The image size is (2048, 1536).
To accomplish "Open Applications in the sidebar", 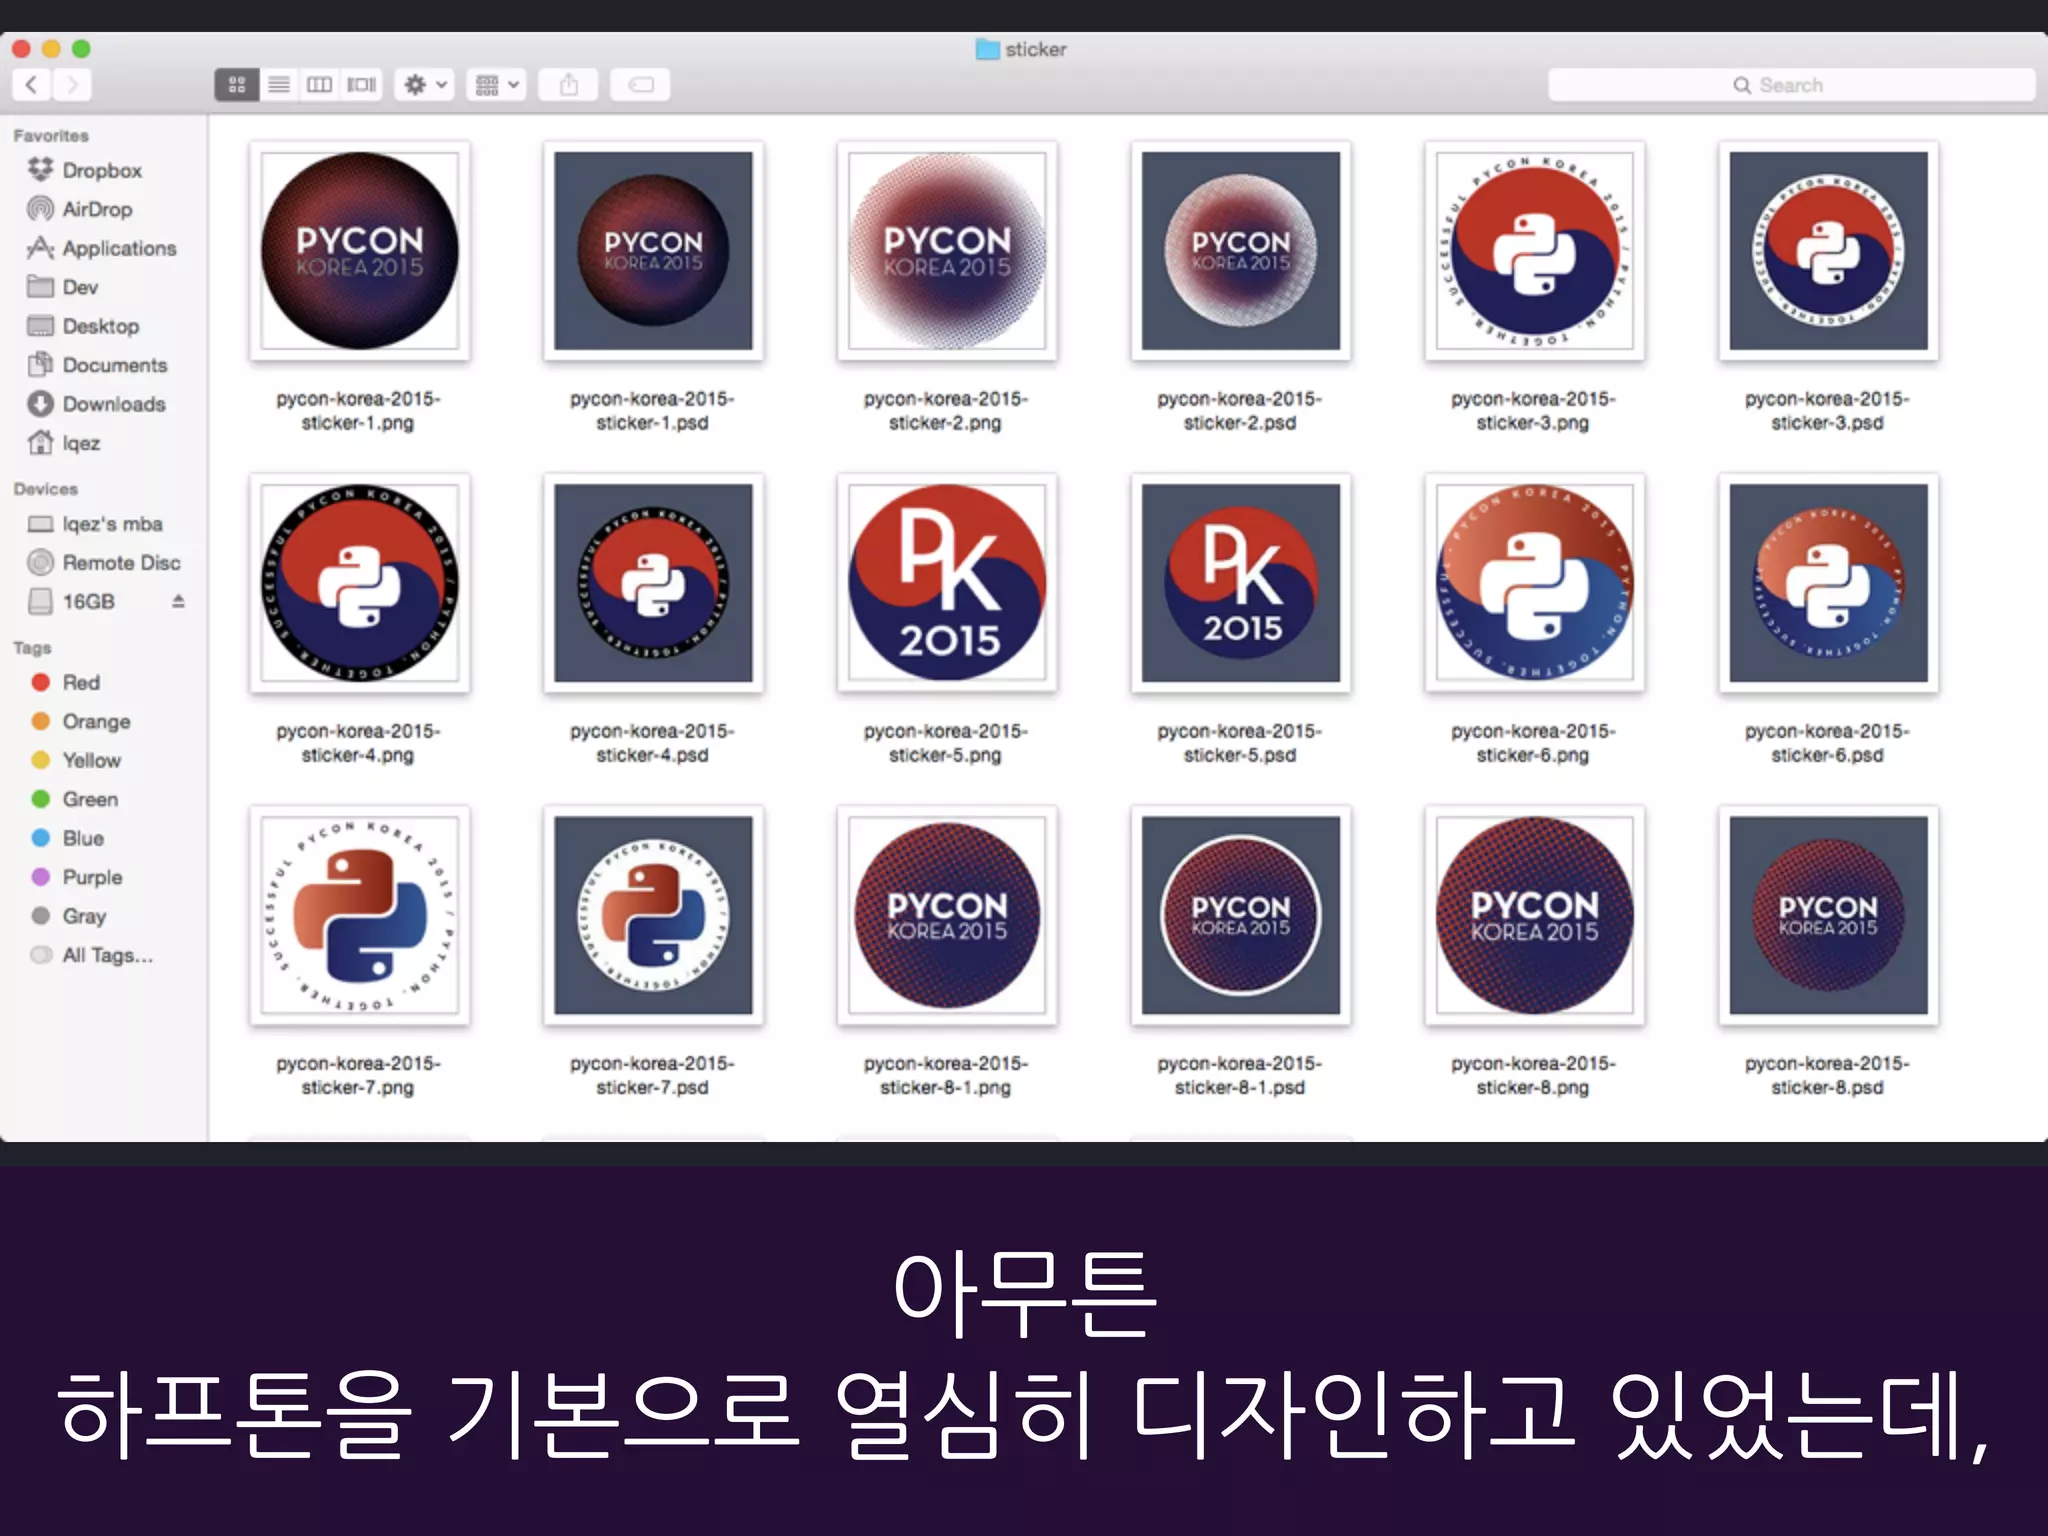I will point(103,248).
